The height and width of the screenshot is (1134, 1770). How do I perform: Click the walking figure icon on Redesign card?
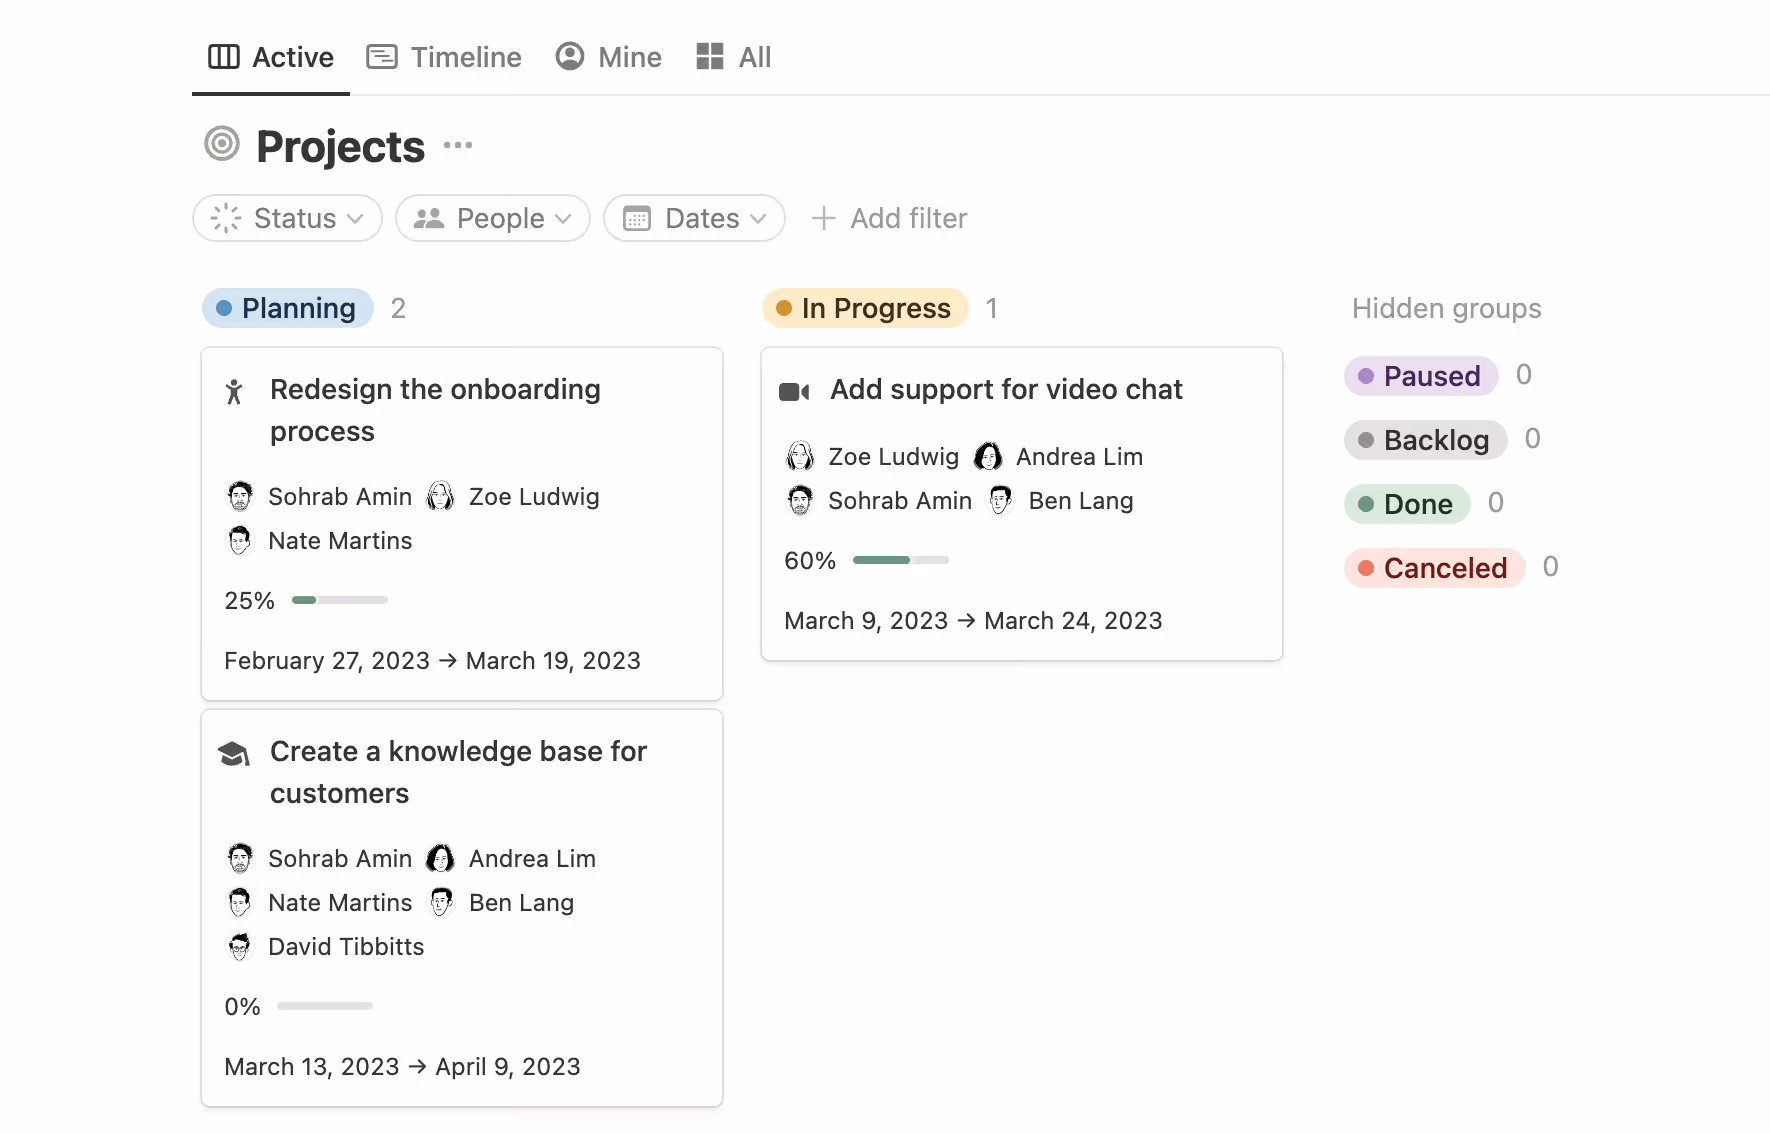234,392
